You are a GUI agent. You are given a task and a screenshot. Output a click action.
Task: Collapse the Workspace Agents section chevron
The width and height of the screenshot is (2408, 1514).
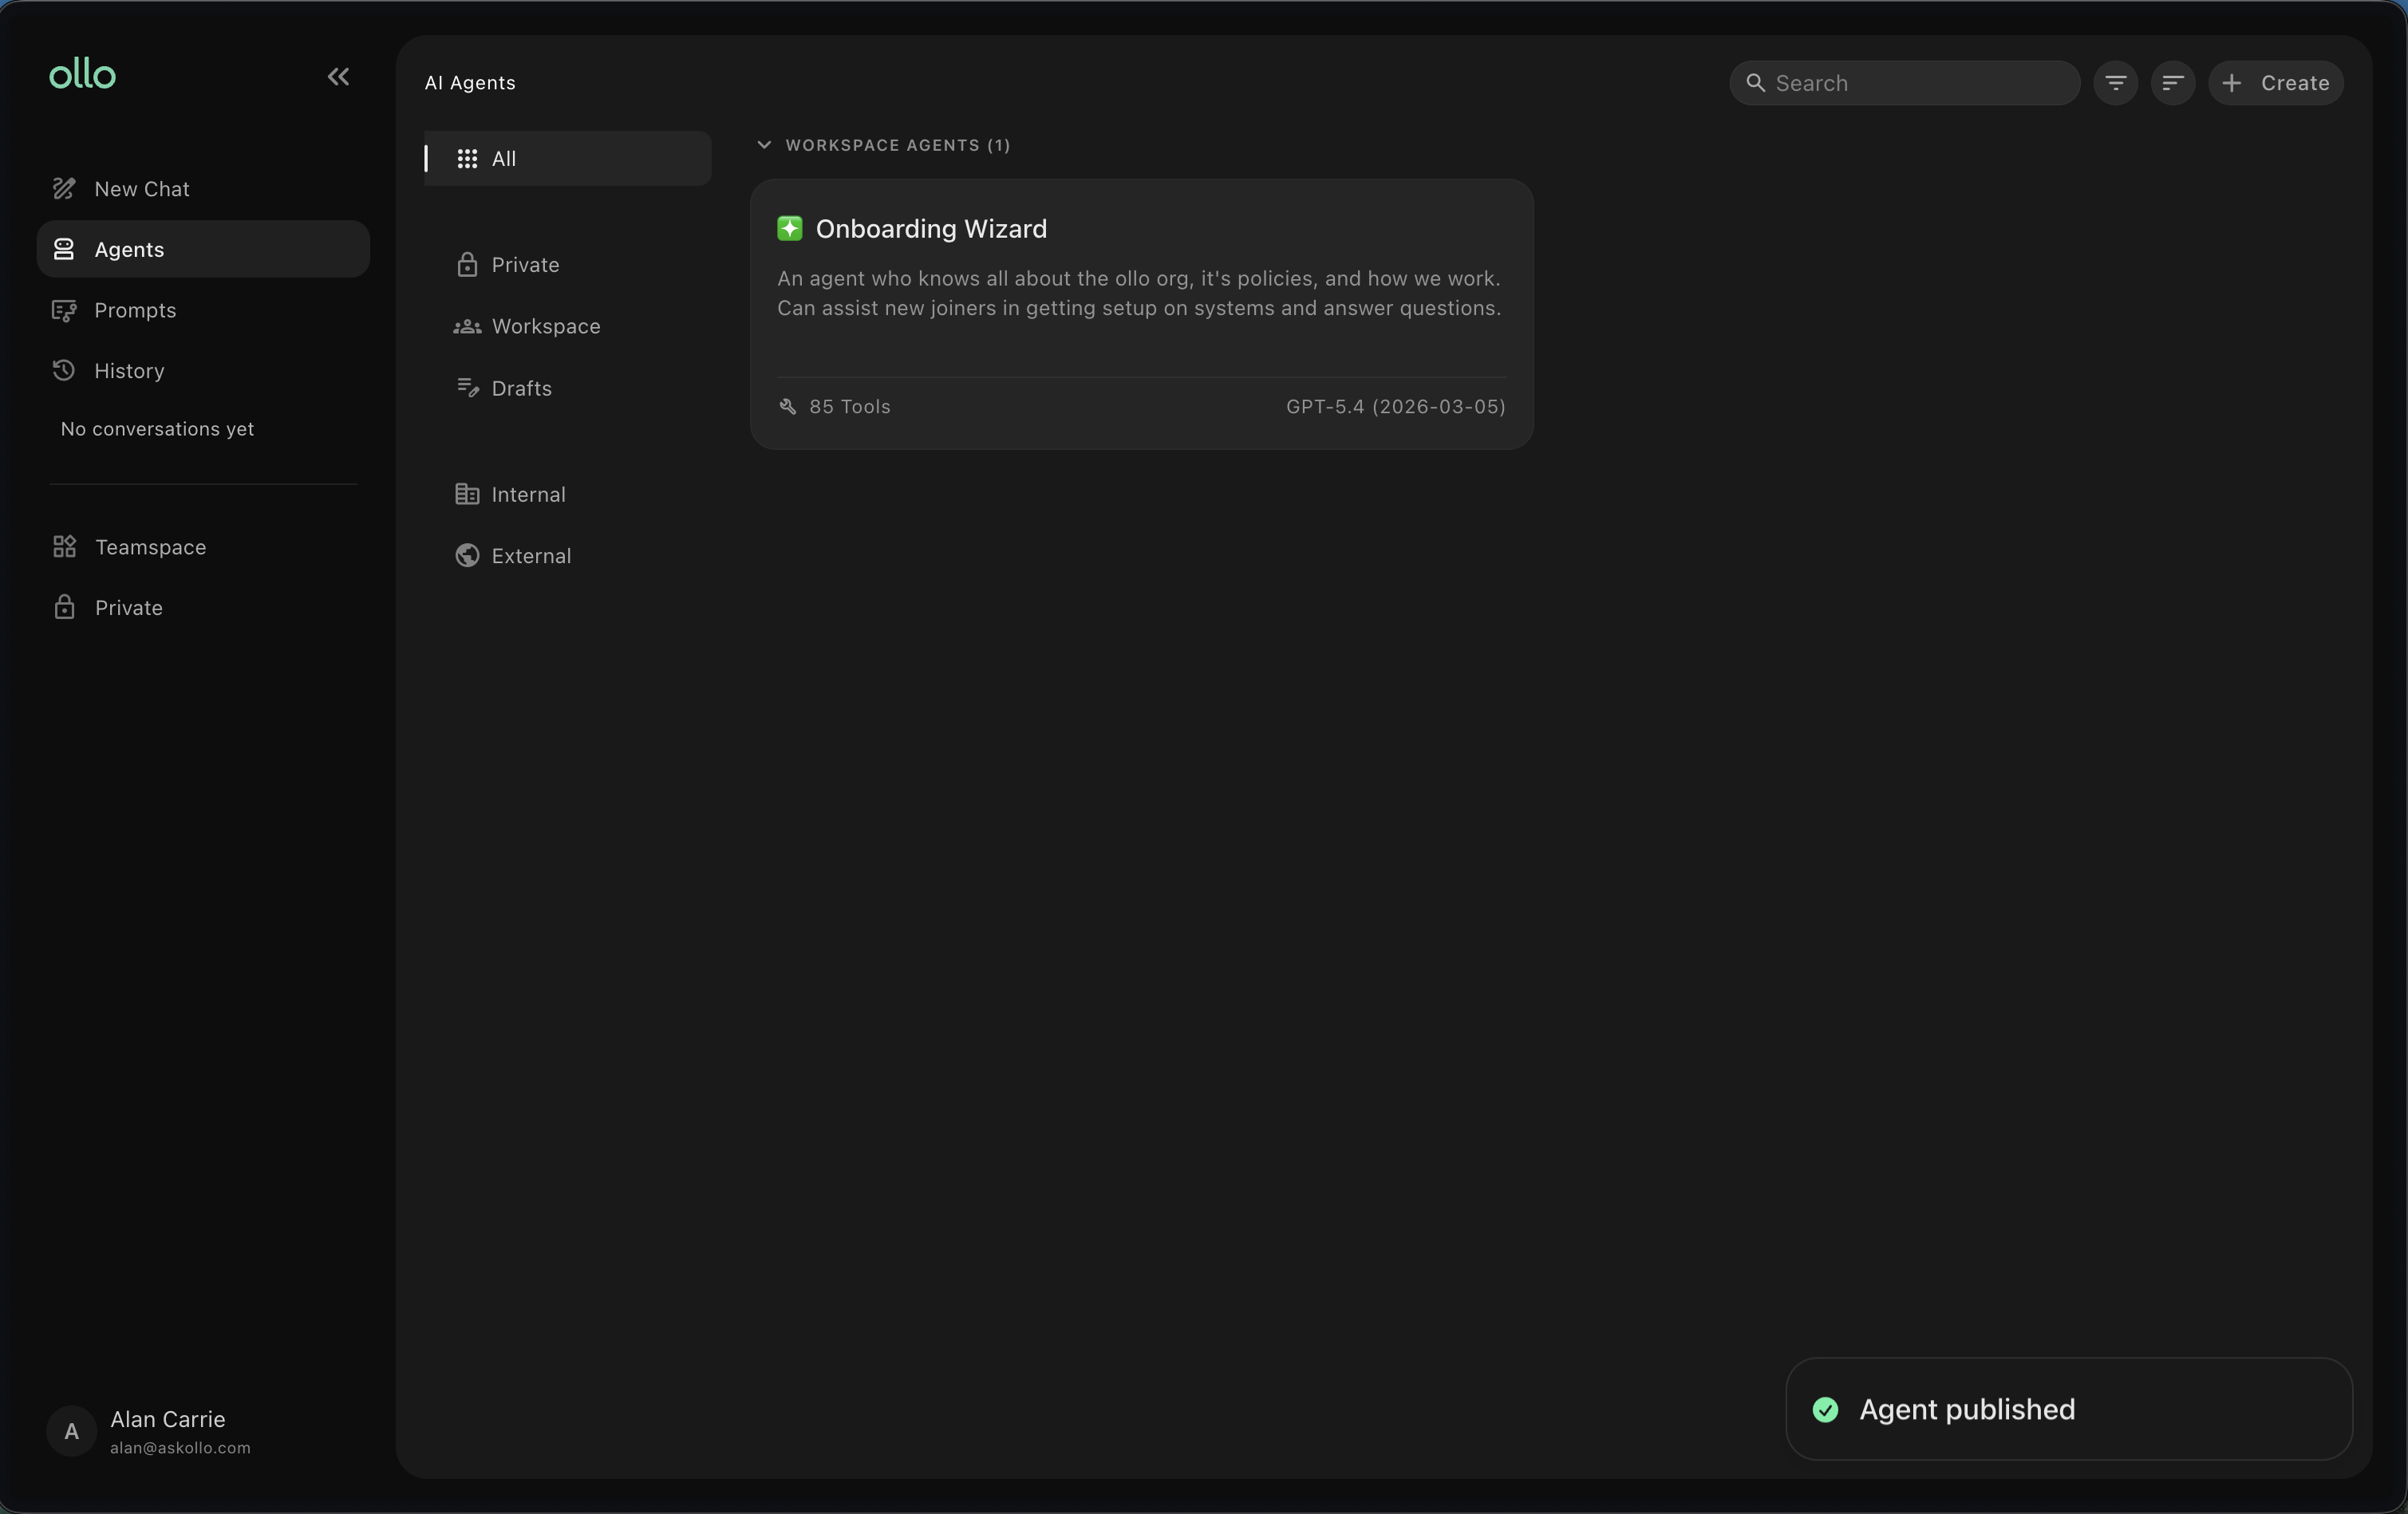(764, 145)
